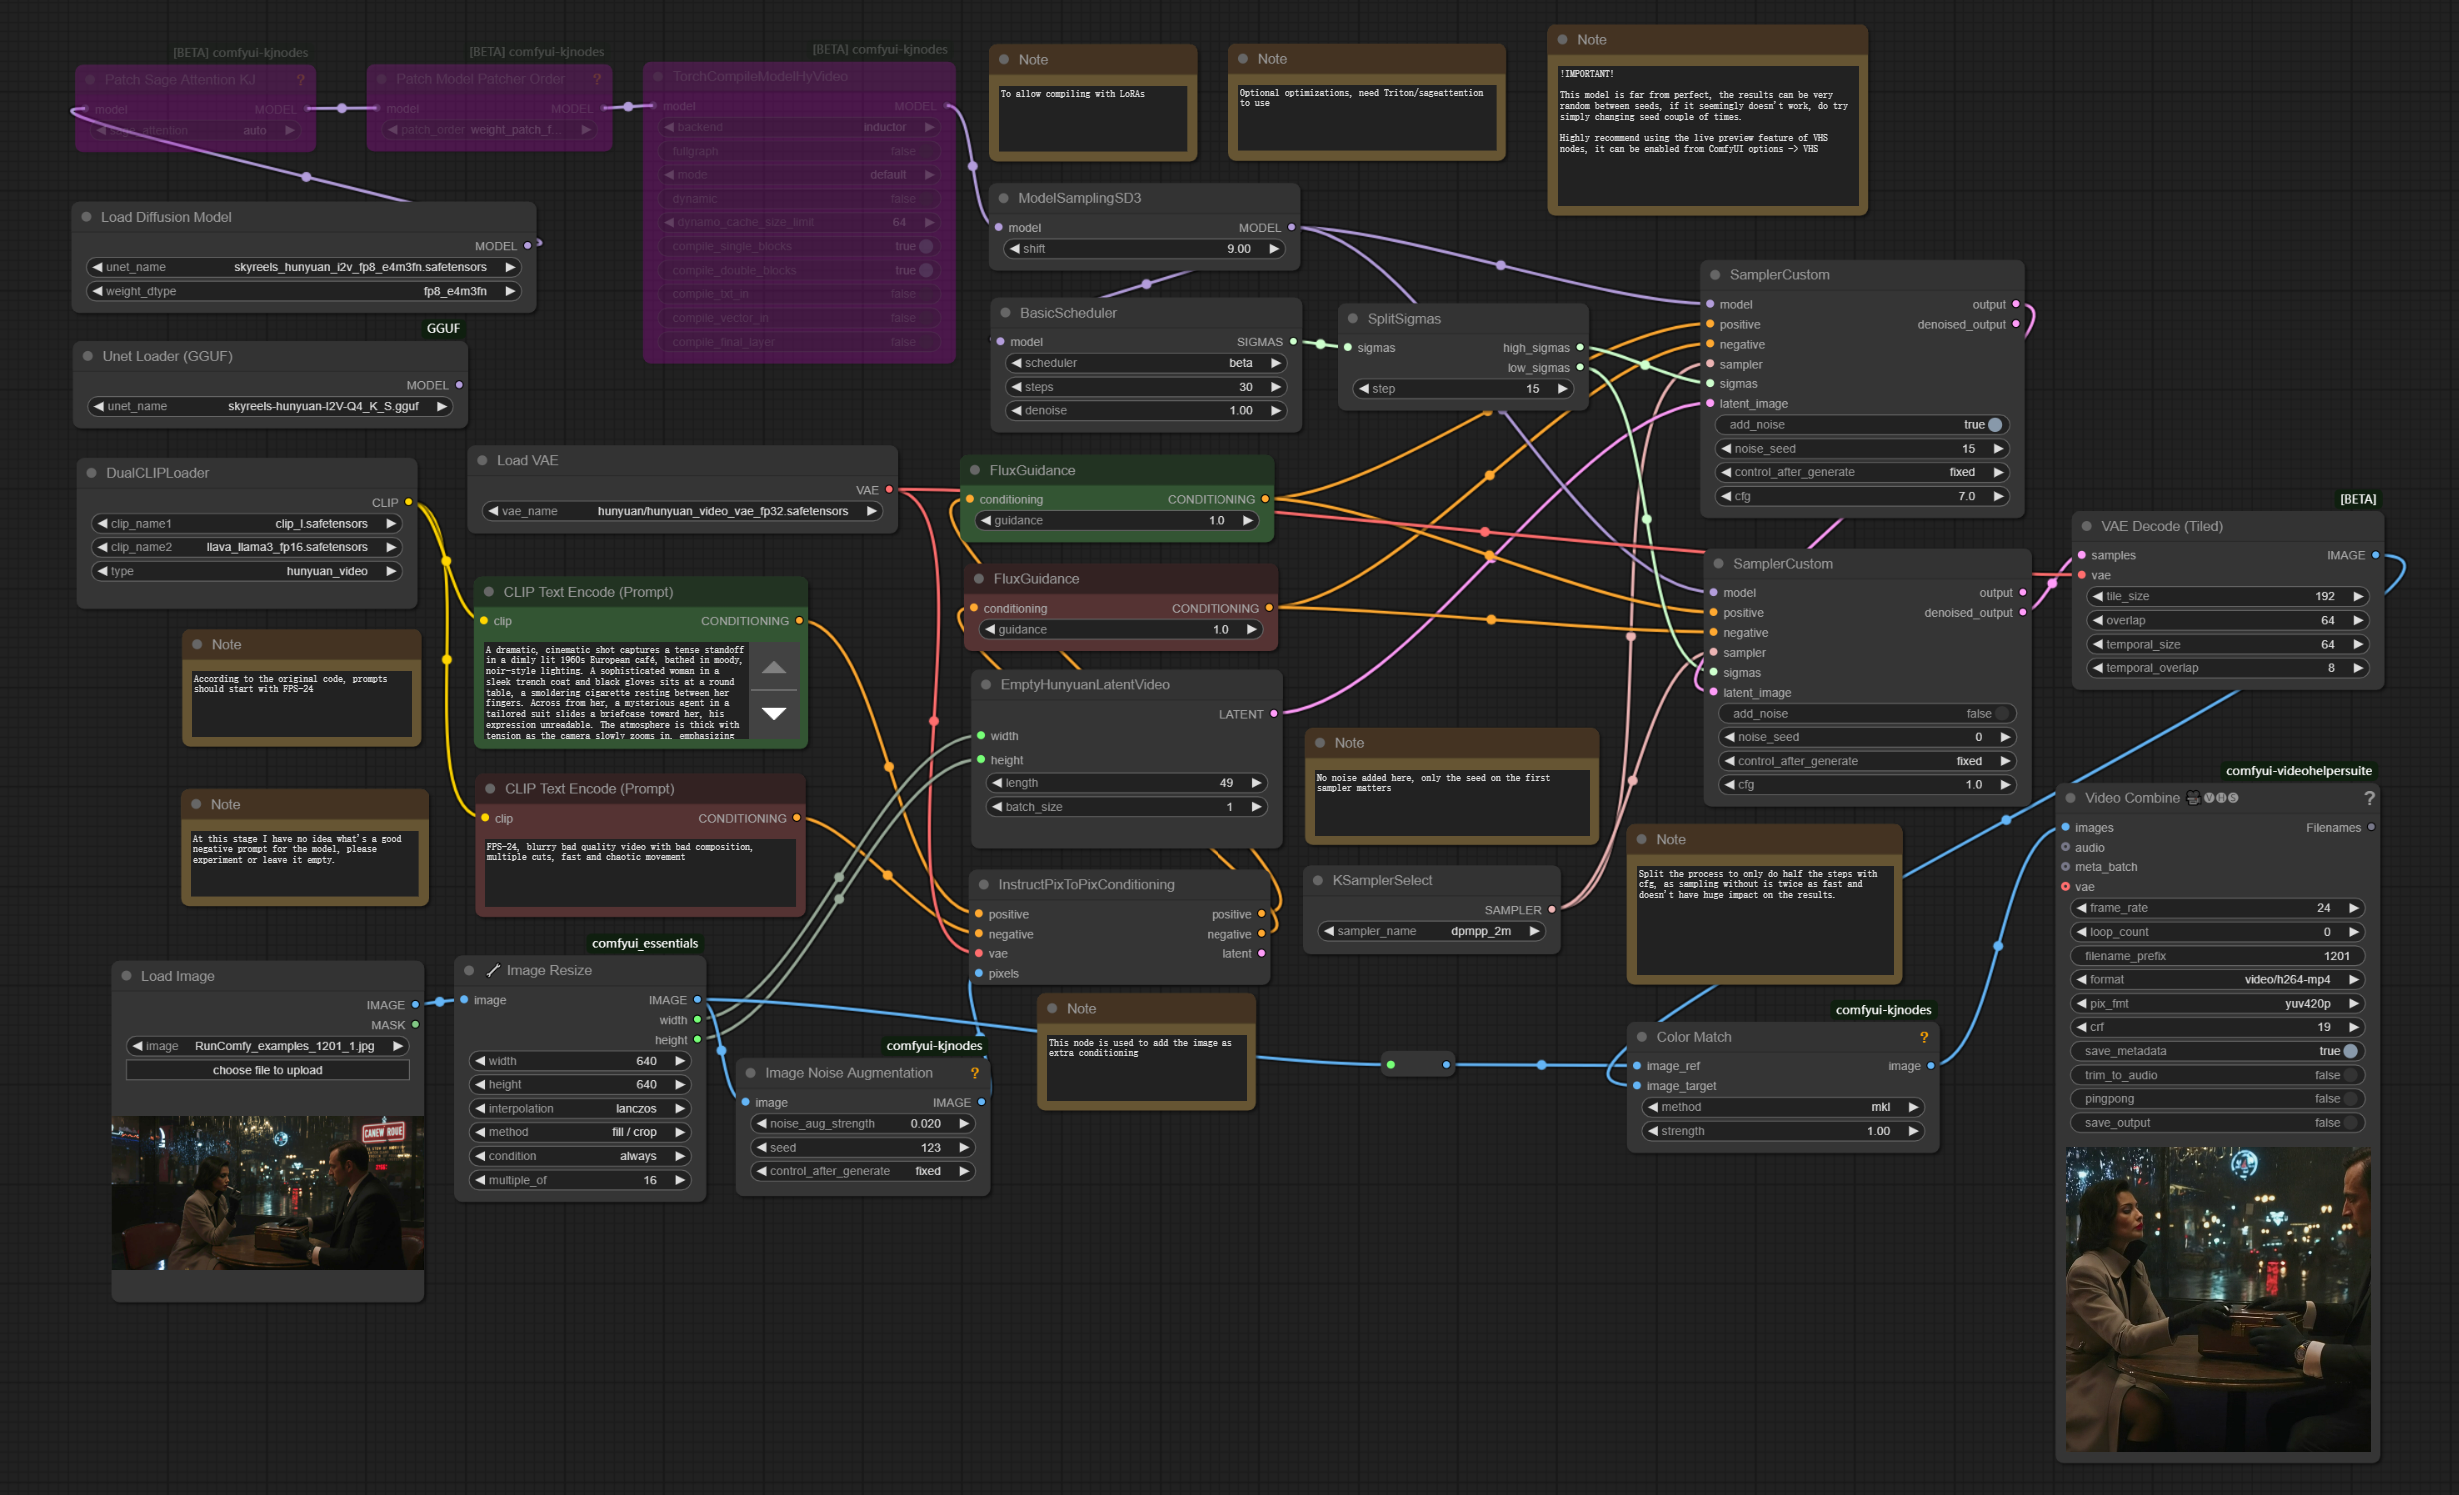Image resolution: width=2459 pixels, height=1495 pixels.
Task: Click the question mark on Image Noise Augmentation node
Action: pyautogui.click(x=974, y=1073)
